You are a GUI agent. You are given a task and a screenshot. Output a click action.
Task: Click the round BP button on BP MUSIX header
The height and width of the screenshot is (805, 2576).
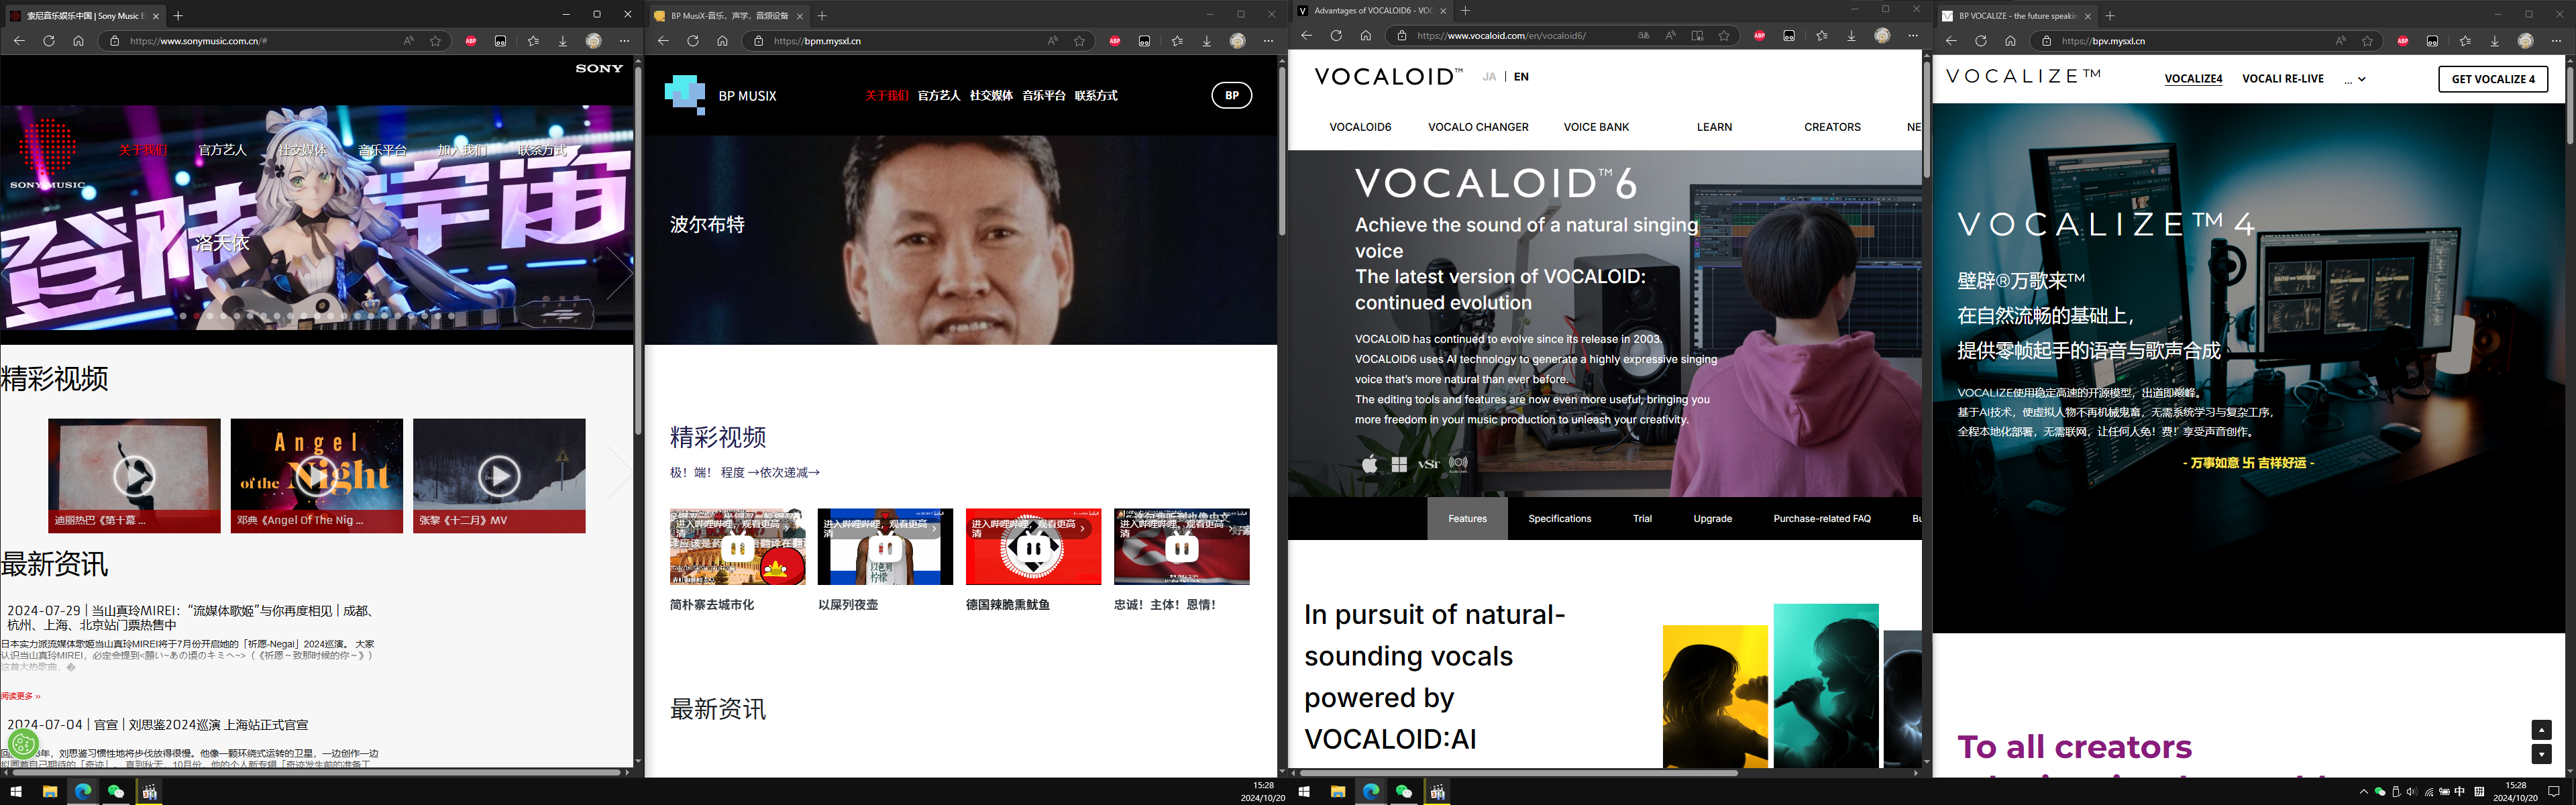1232,96
